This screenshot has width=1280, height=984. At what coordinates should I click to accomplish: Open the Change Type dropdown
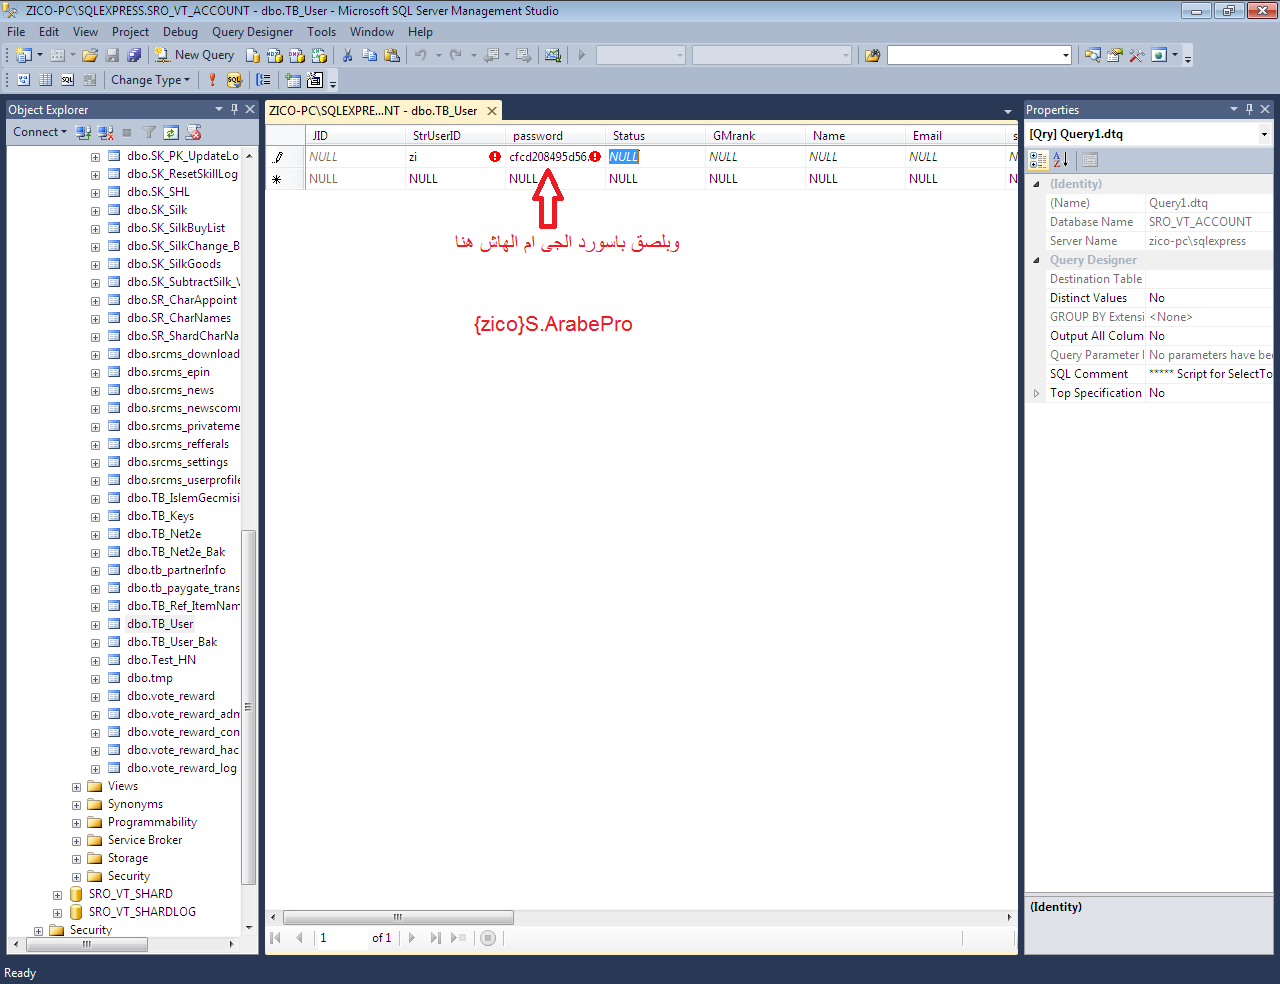click(150, 80)
